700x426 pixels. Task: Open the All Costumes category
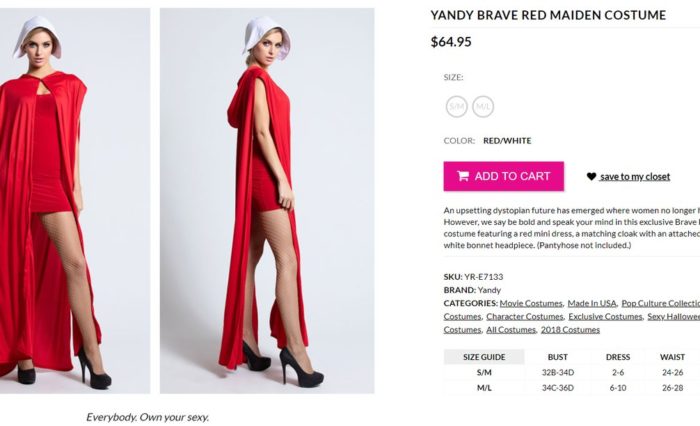click(x=511, y=330)
